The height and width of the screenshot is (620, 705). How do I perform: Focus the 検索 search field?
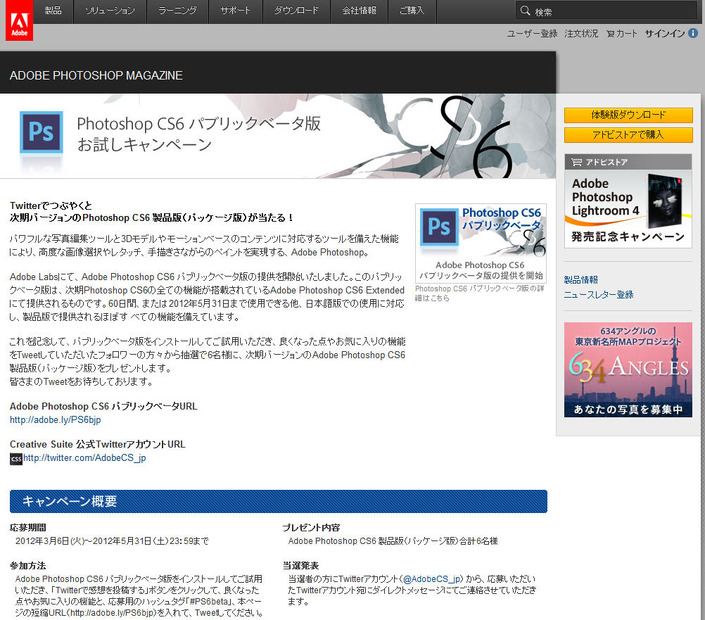pos(607,11)
